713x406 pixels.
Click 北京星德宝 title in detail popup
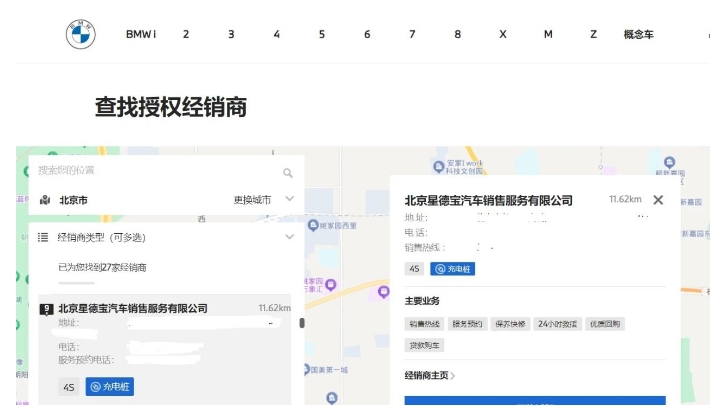(x=489, y=200)
